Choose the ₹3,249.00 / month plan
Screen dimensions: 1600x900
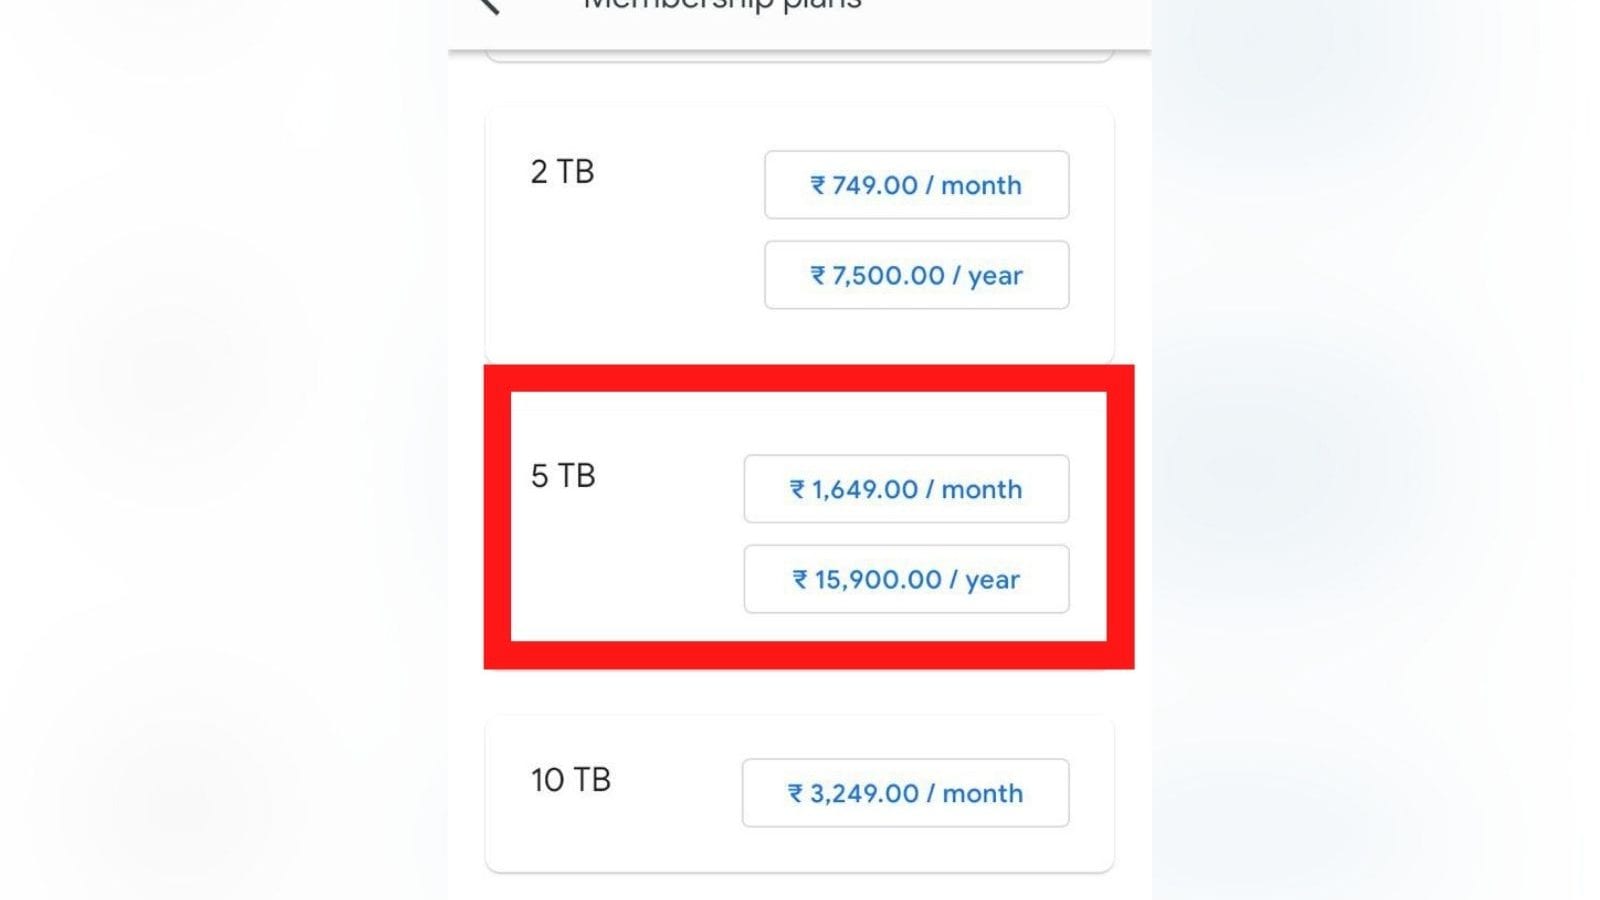905,793
